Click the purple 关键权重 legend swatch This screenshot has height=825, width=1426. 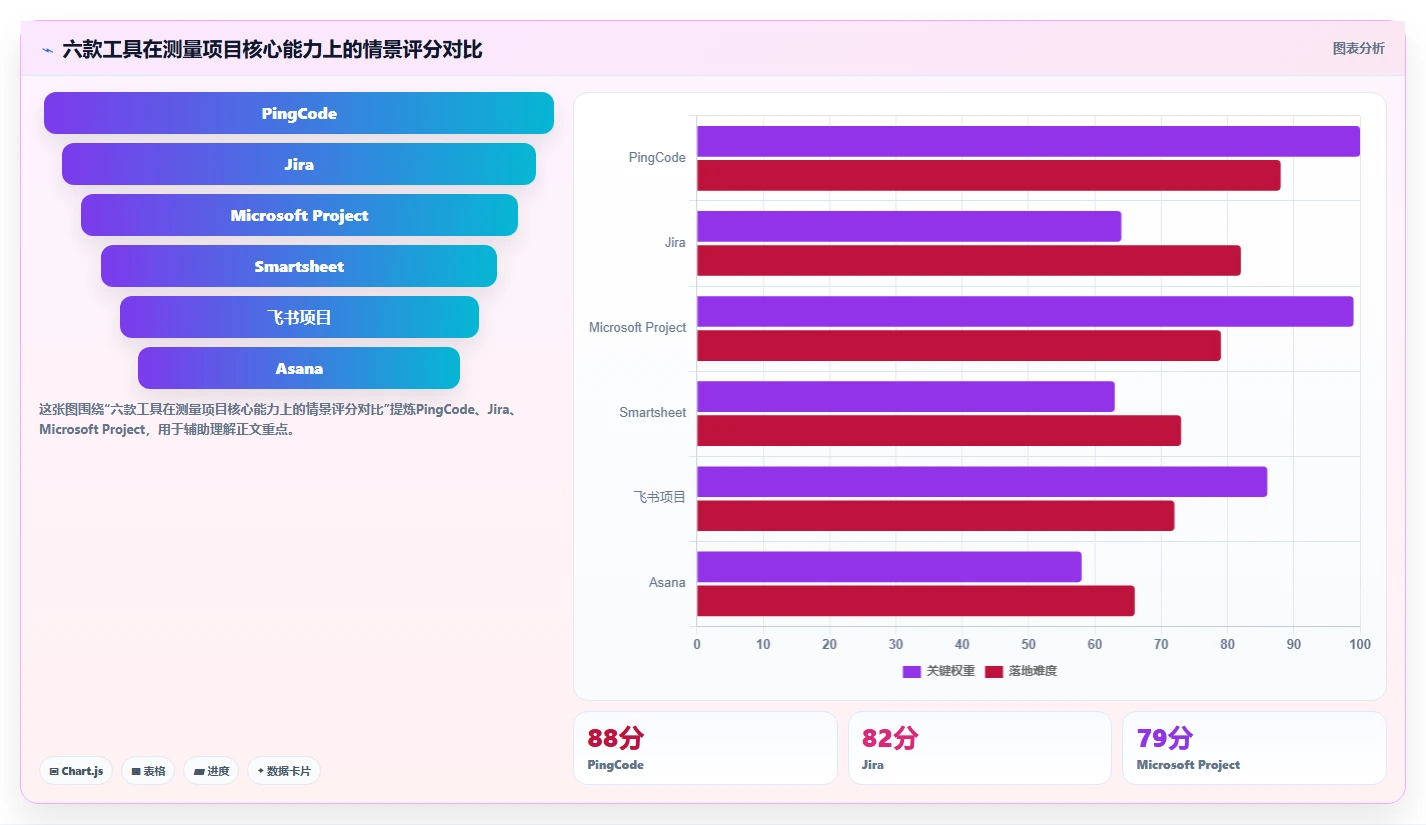[912, 671]
